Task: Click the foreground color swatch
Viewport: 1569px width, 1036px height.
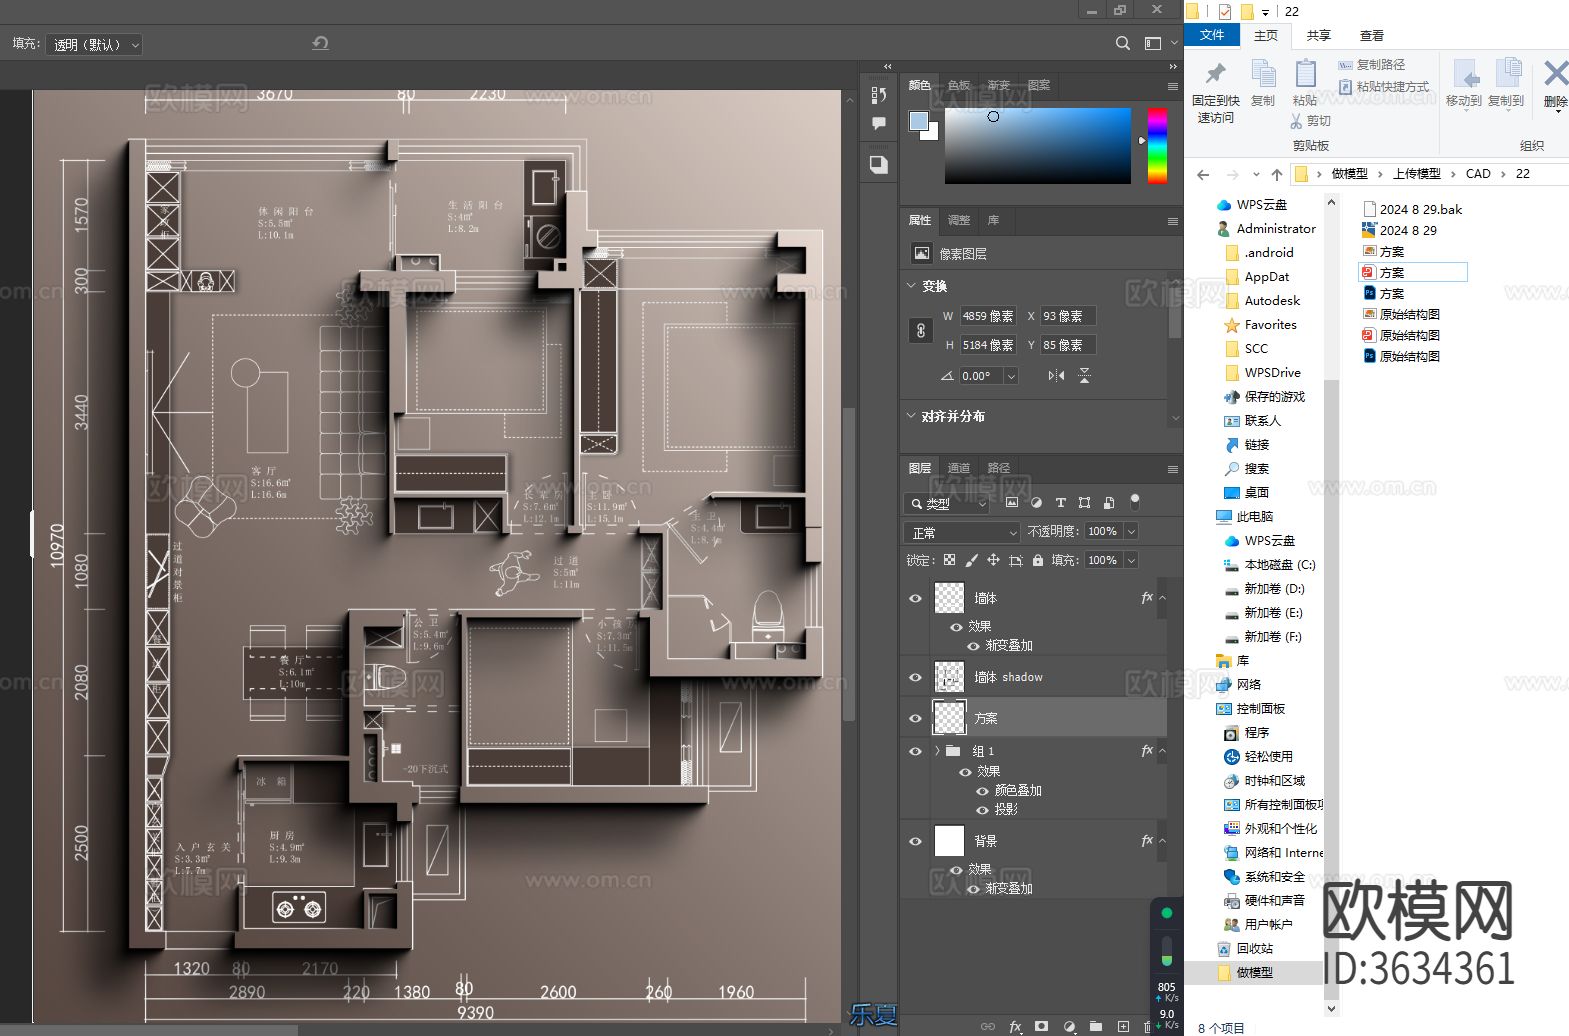Action: tap(918, 121)
